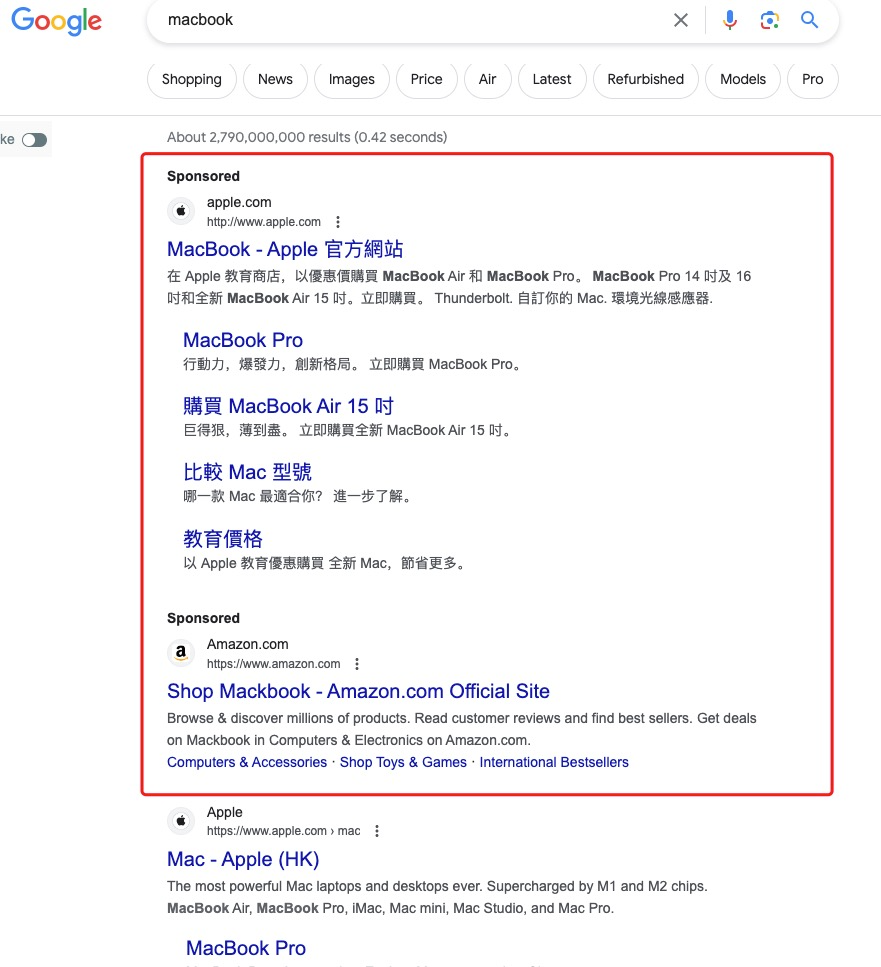The width and height of the screenshot is (881, 967).
Task: Select the News filter chip
Action: [x=275, y=80]
